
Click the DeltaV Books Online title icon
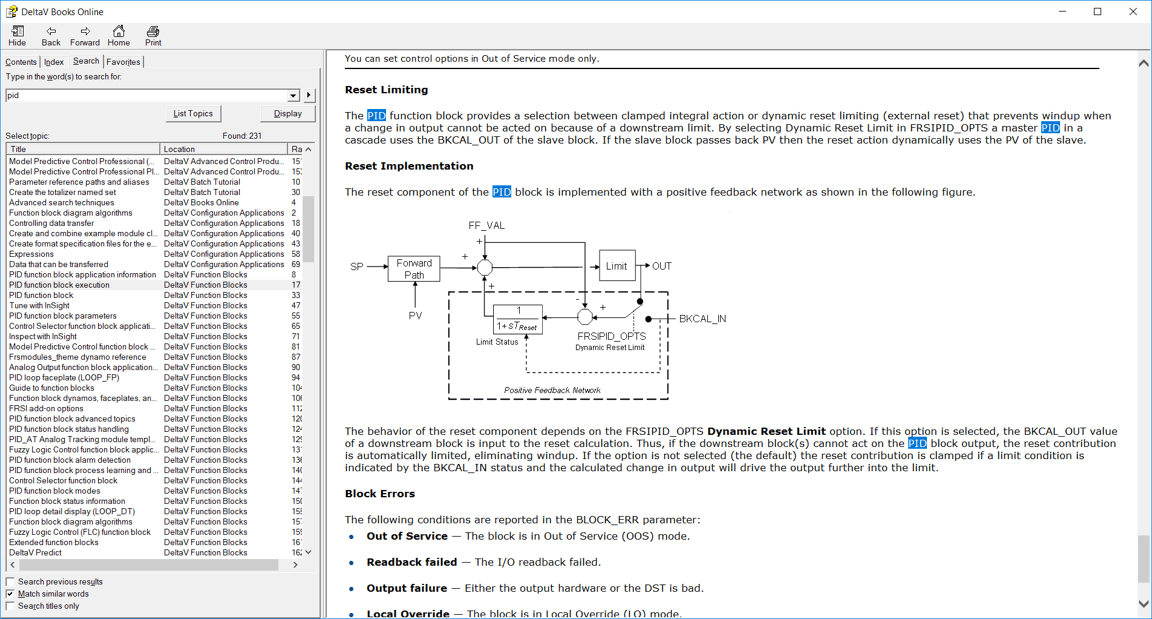point(11,12)
